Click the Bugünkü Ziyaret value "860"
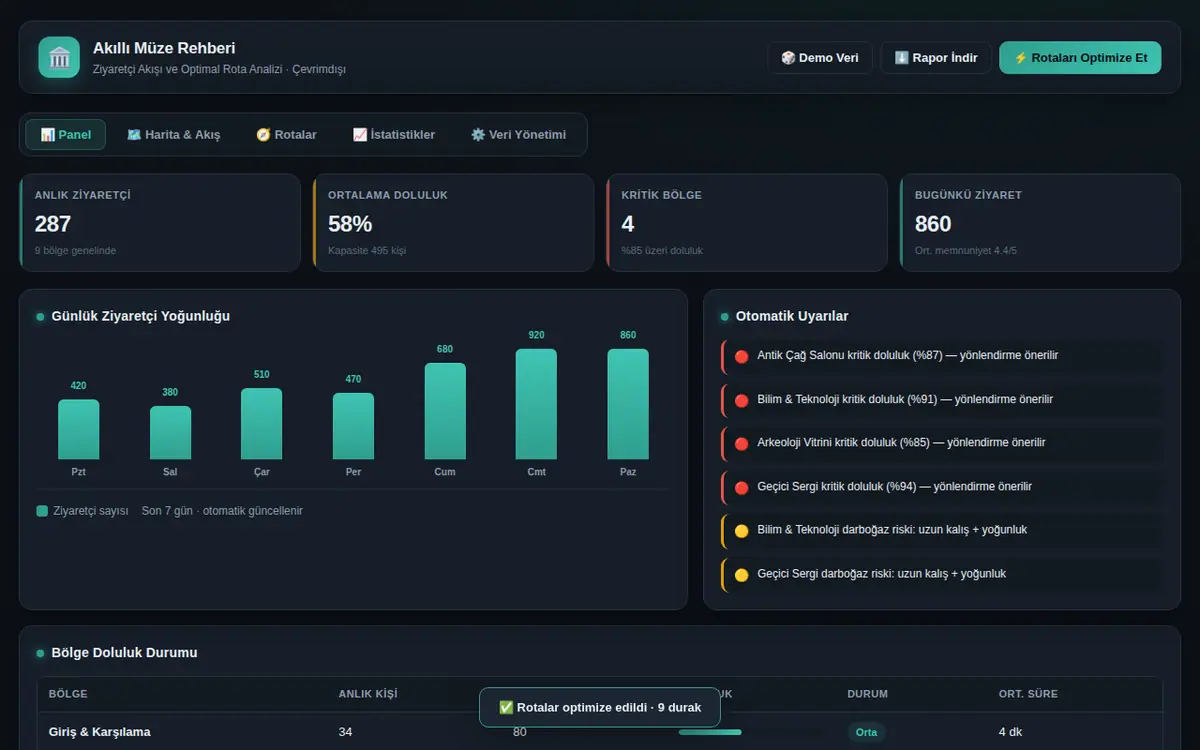Viewport: 1200px width, 750px height. point(933,224)
